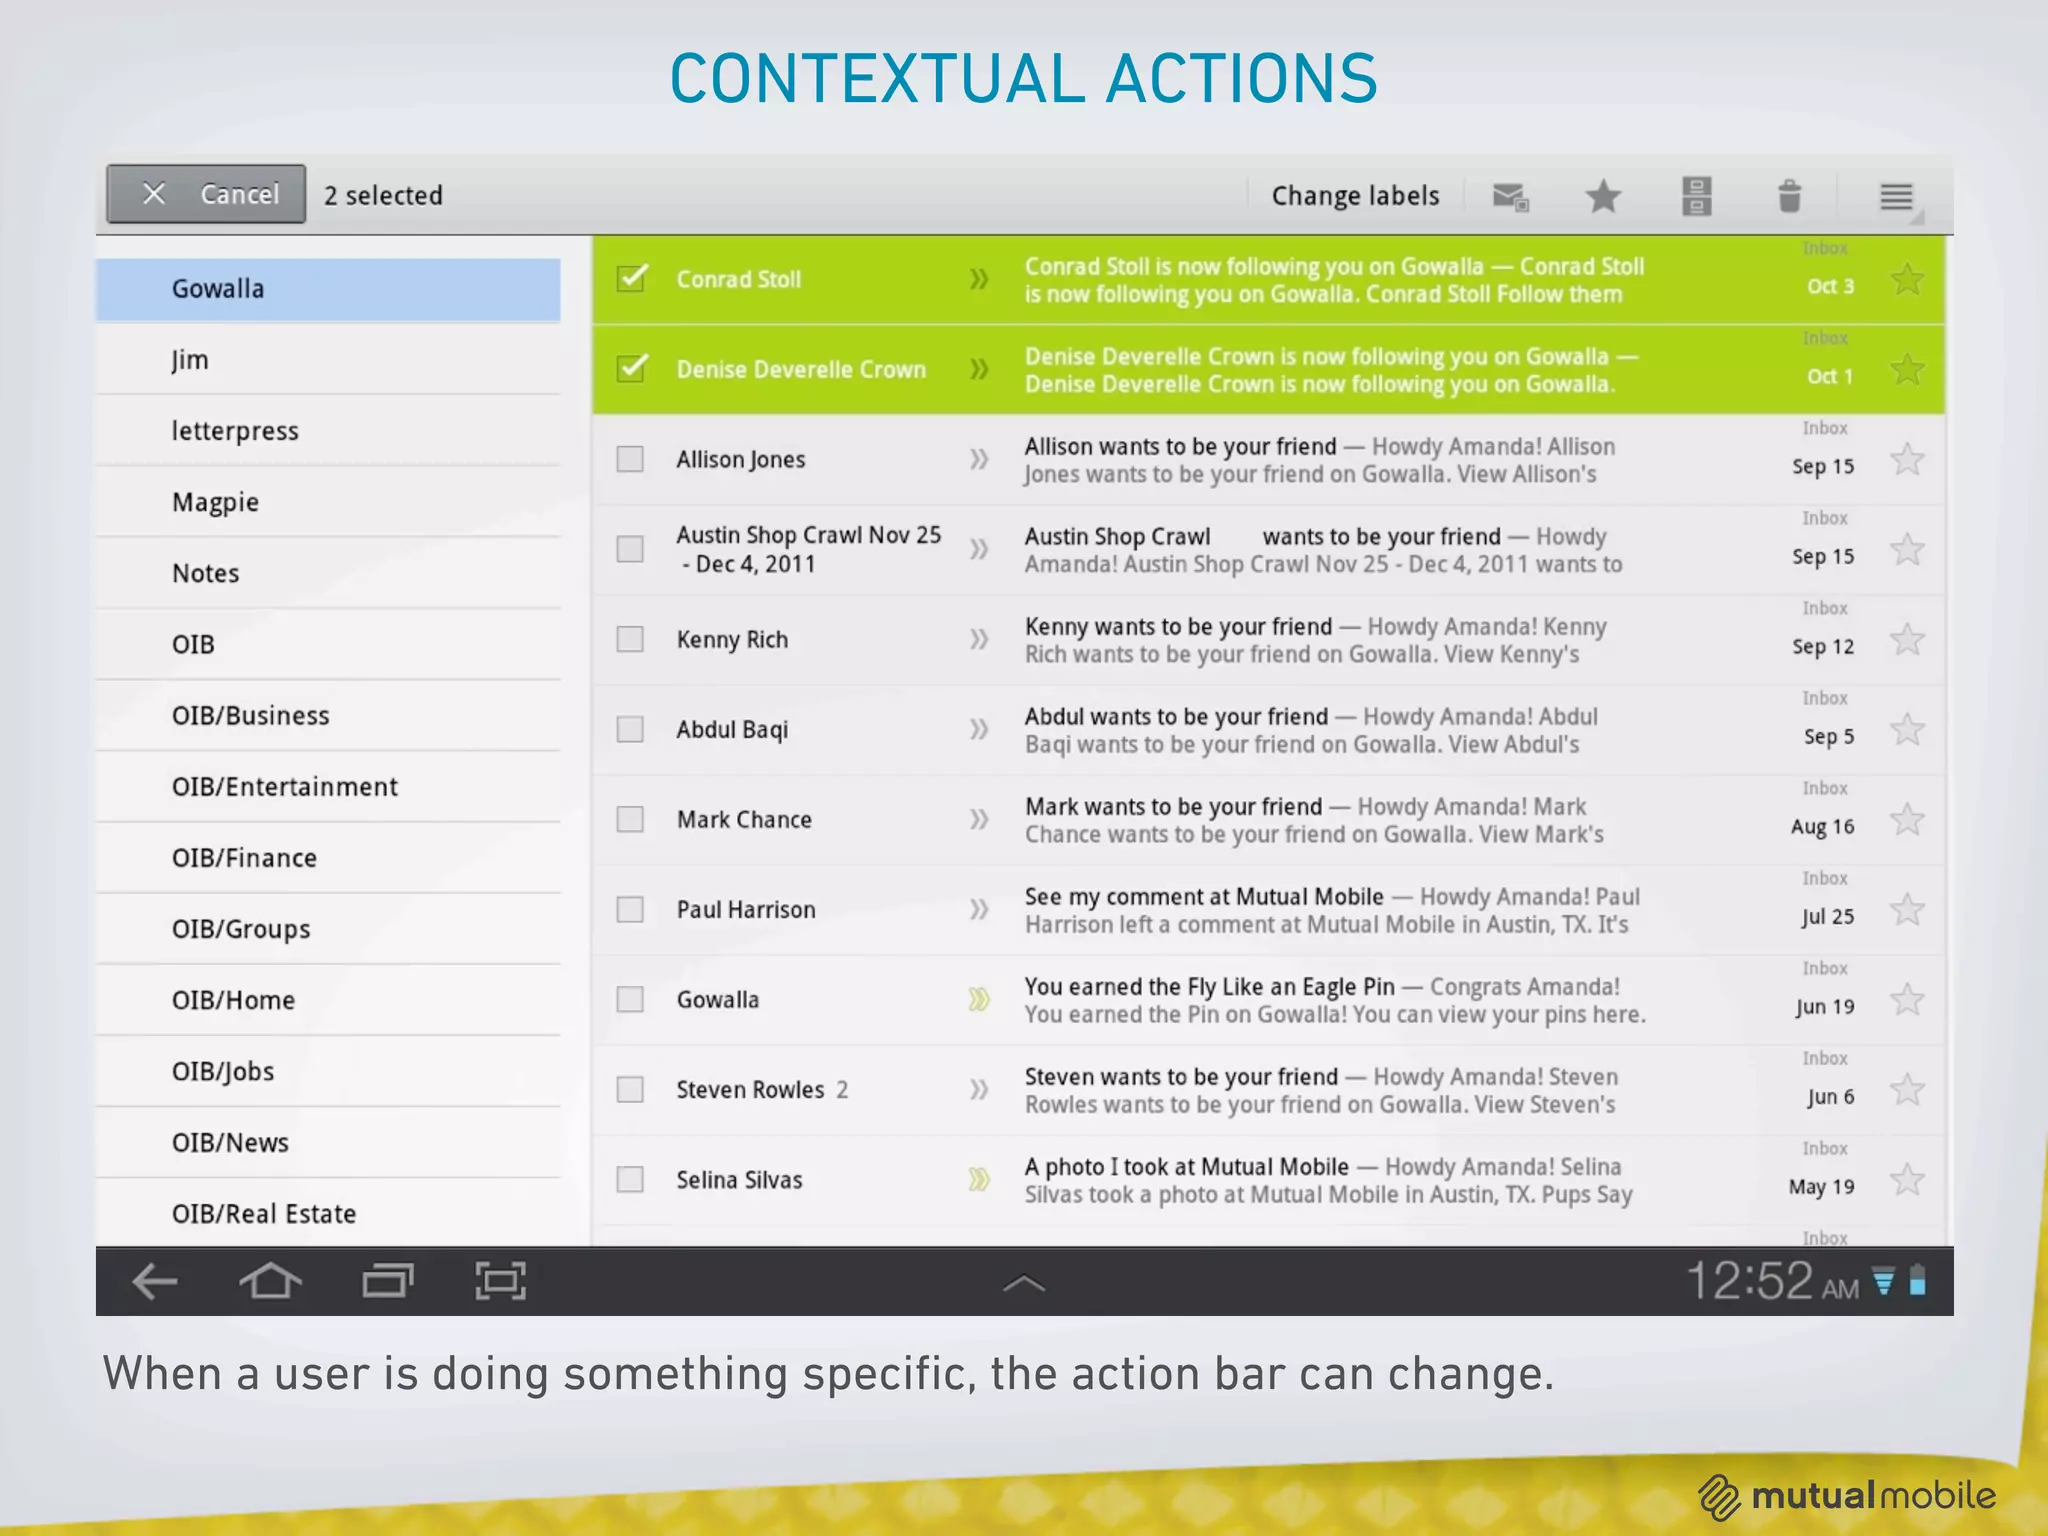2048x1536 pixels.
Task: Star the Kenny Rich message
Action: point(1908,639)
